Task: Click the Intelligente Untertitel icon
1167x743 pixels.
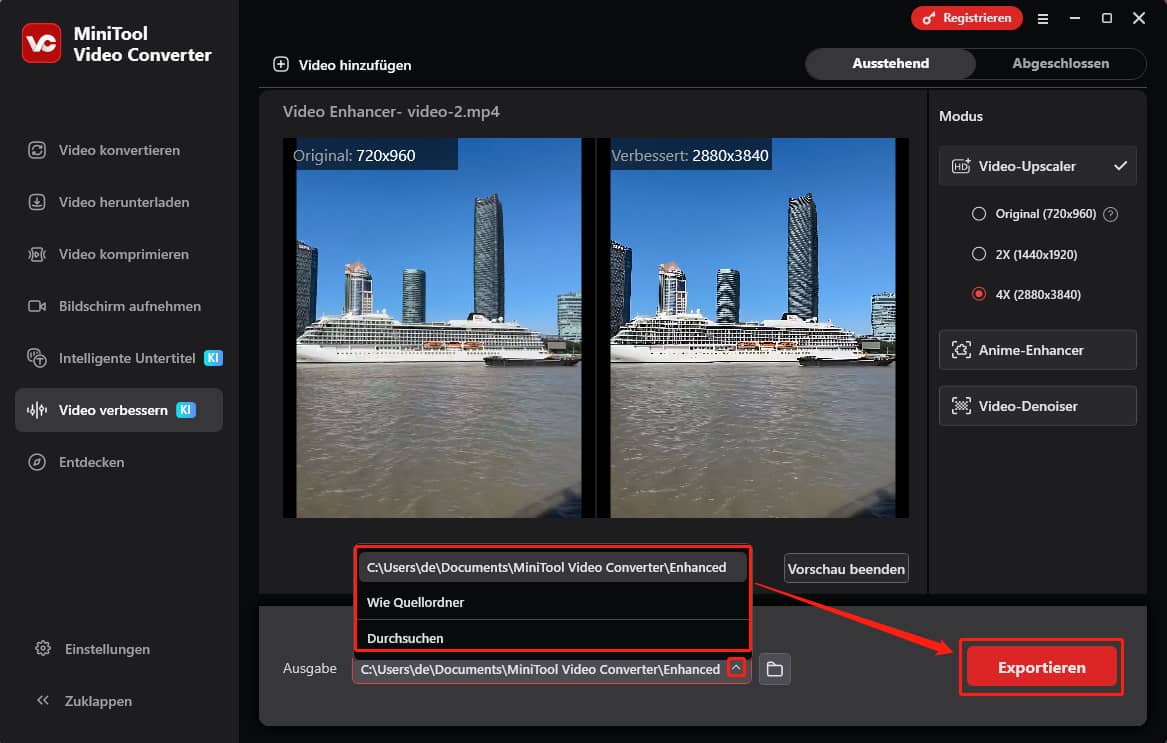Action: pyautogui.click(x=37, y=358)
